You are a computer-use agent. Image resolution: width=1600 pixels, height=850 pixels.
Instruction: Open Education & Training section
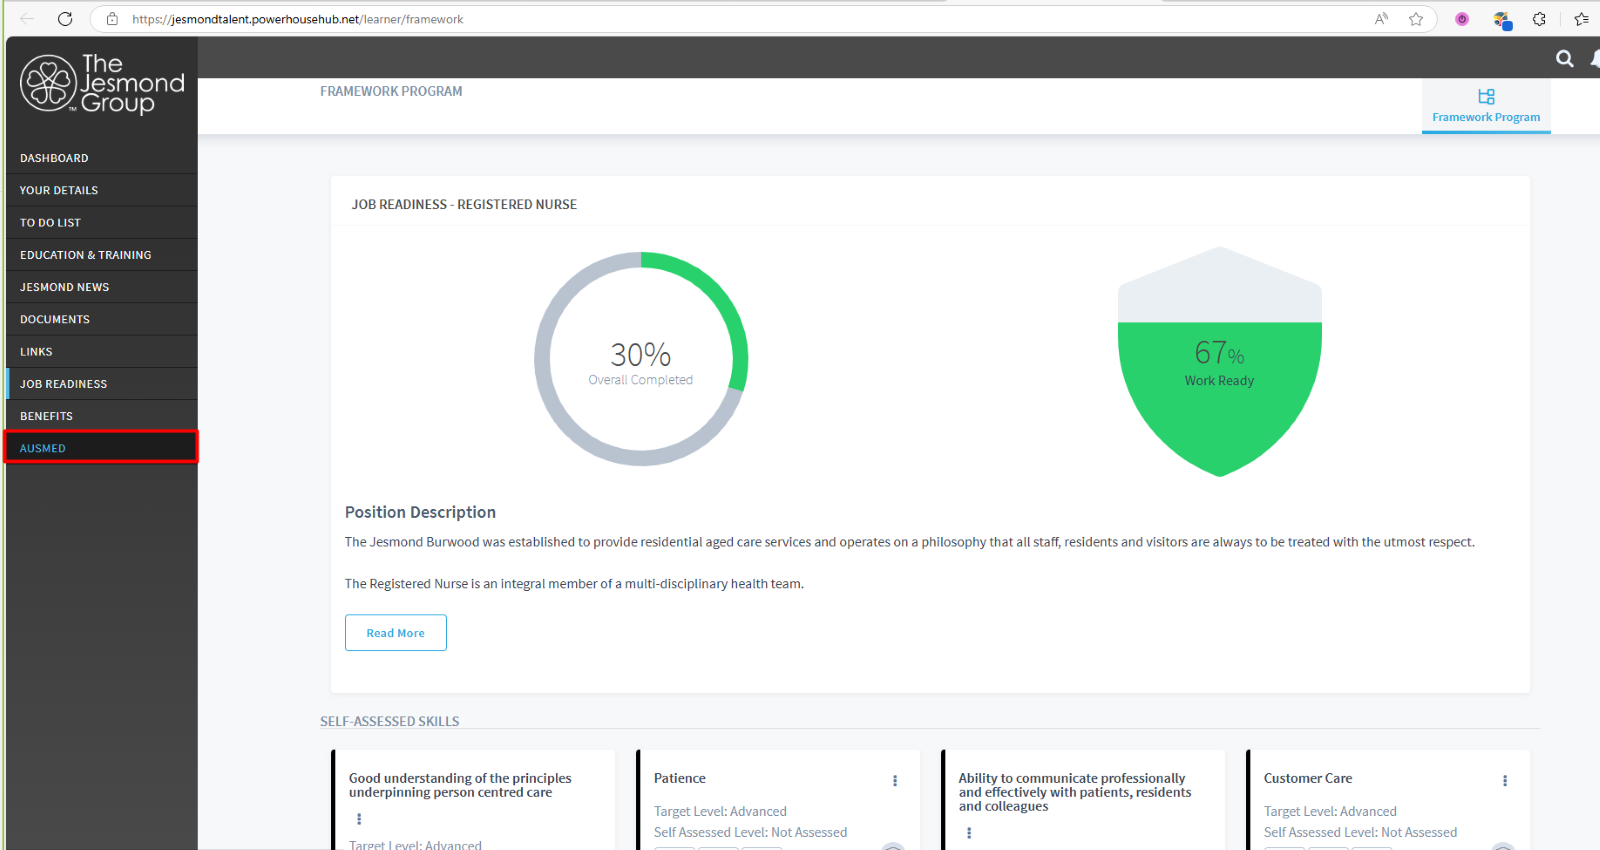(101, 255)
